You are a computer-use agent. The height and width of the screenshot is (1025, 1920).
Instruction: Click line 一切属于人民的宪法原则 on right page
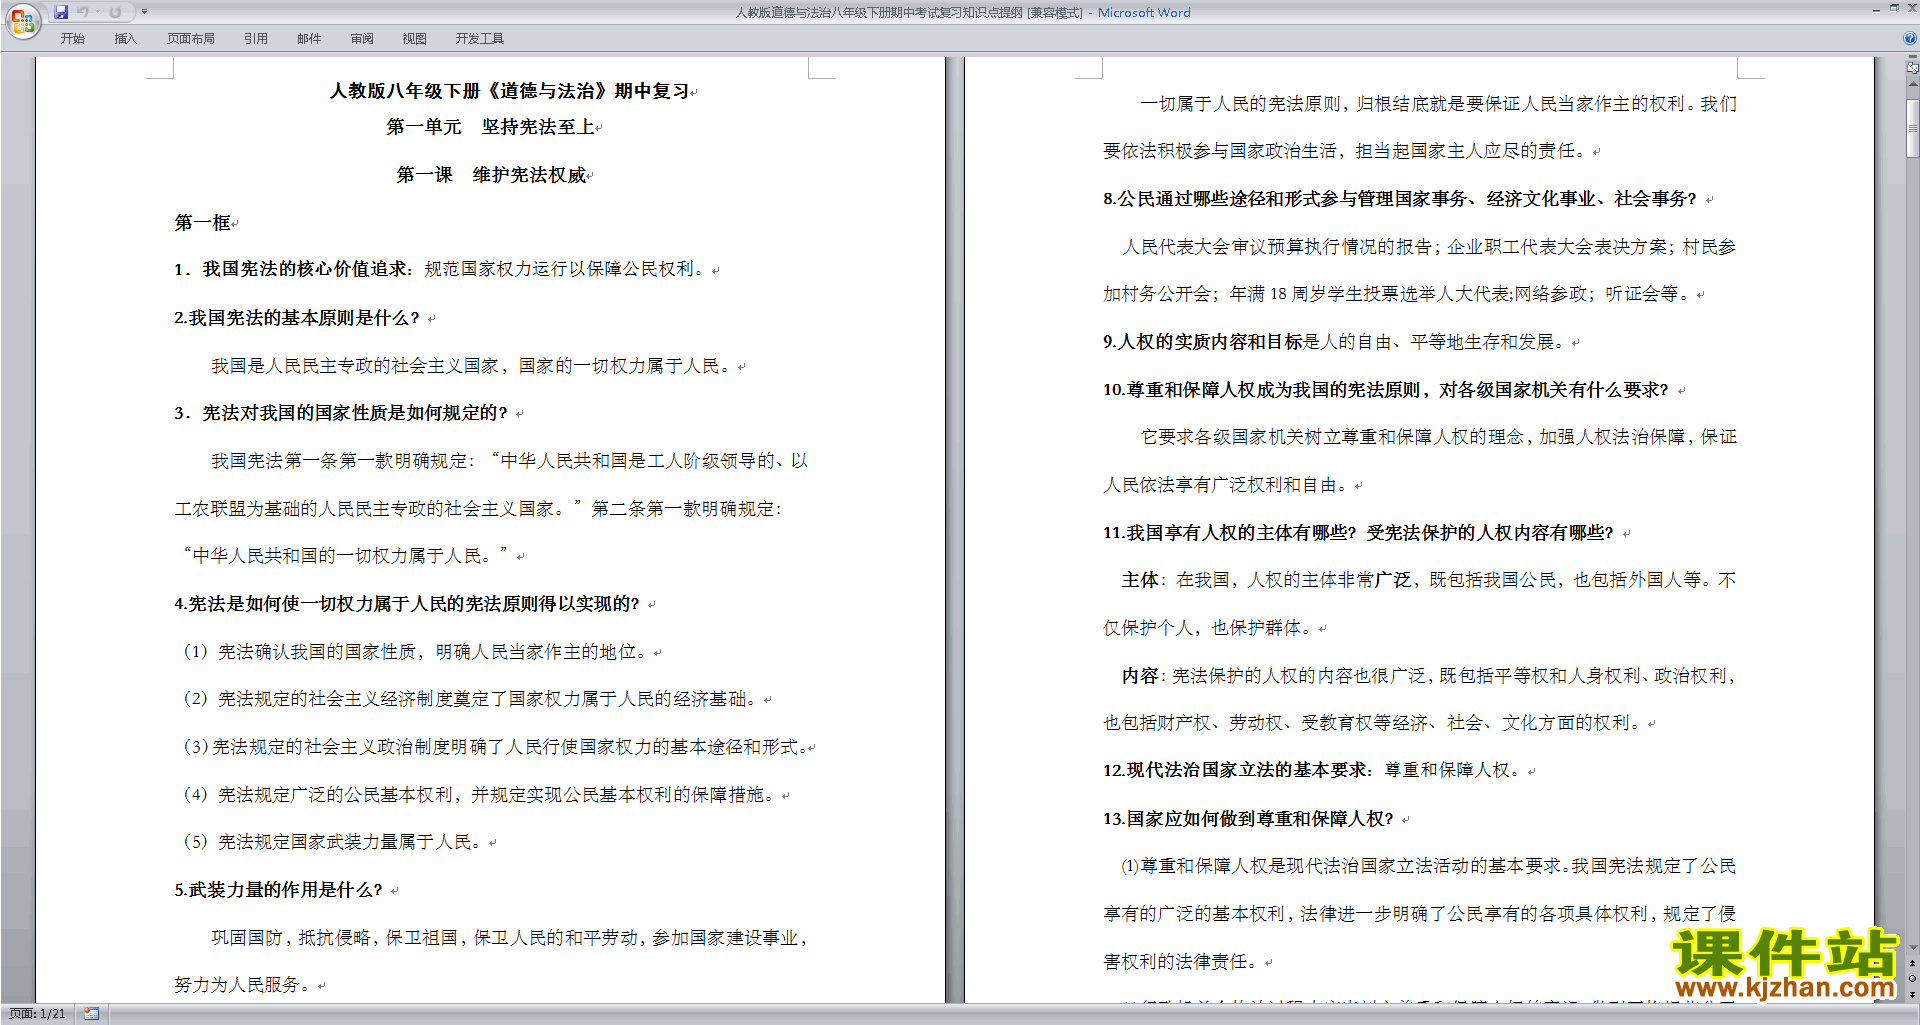(1438, 104)
